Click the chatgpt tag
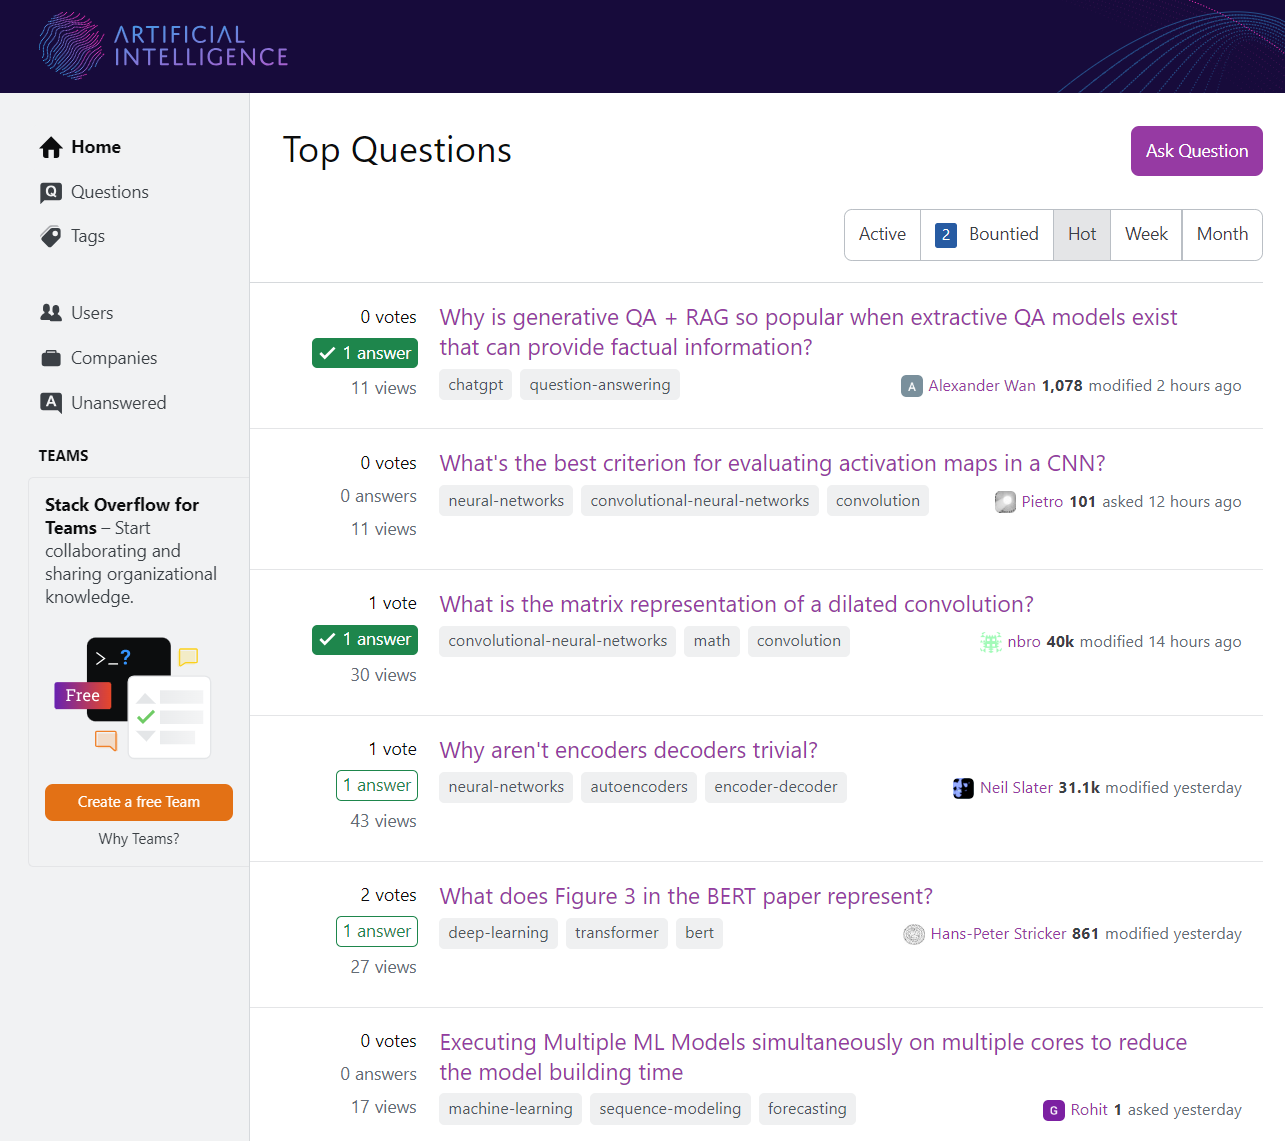The width and height of the screenshot is (1285, 1141). pyautogui.click(x=475, y=384)
